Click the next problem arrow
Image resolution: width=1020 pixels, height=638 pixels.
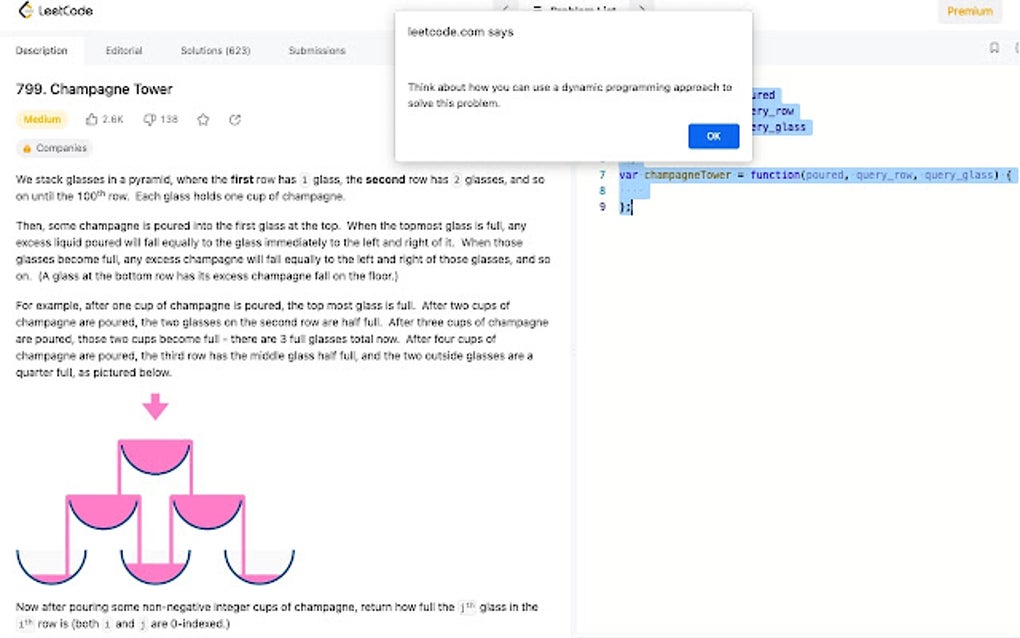coord(641,9)
